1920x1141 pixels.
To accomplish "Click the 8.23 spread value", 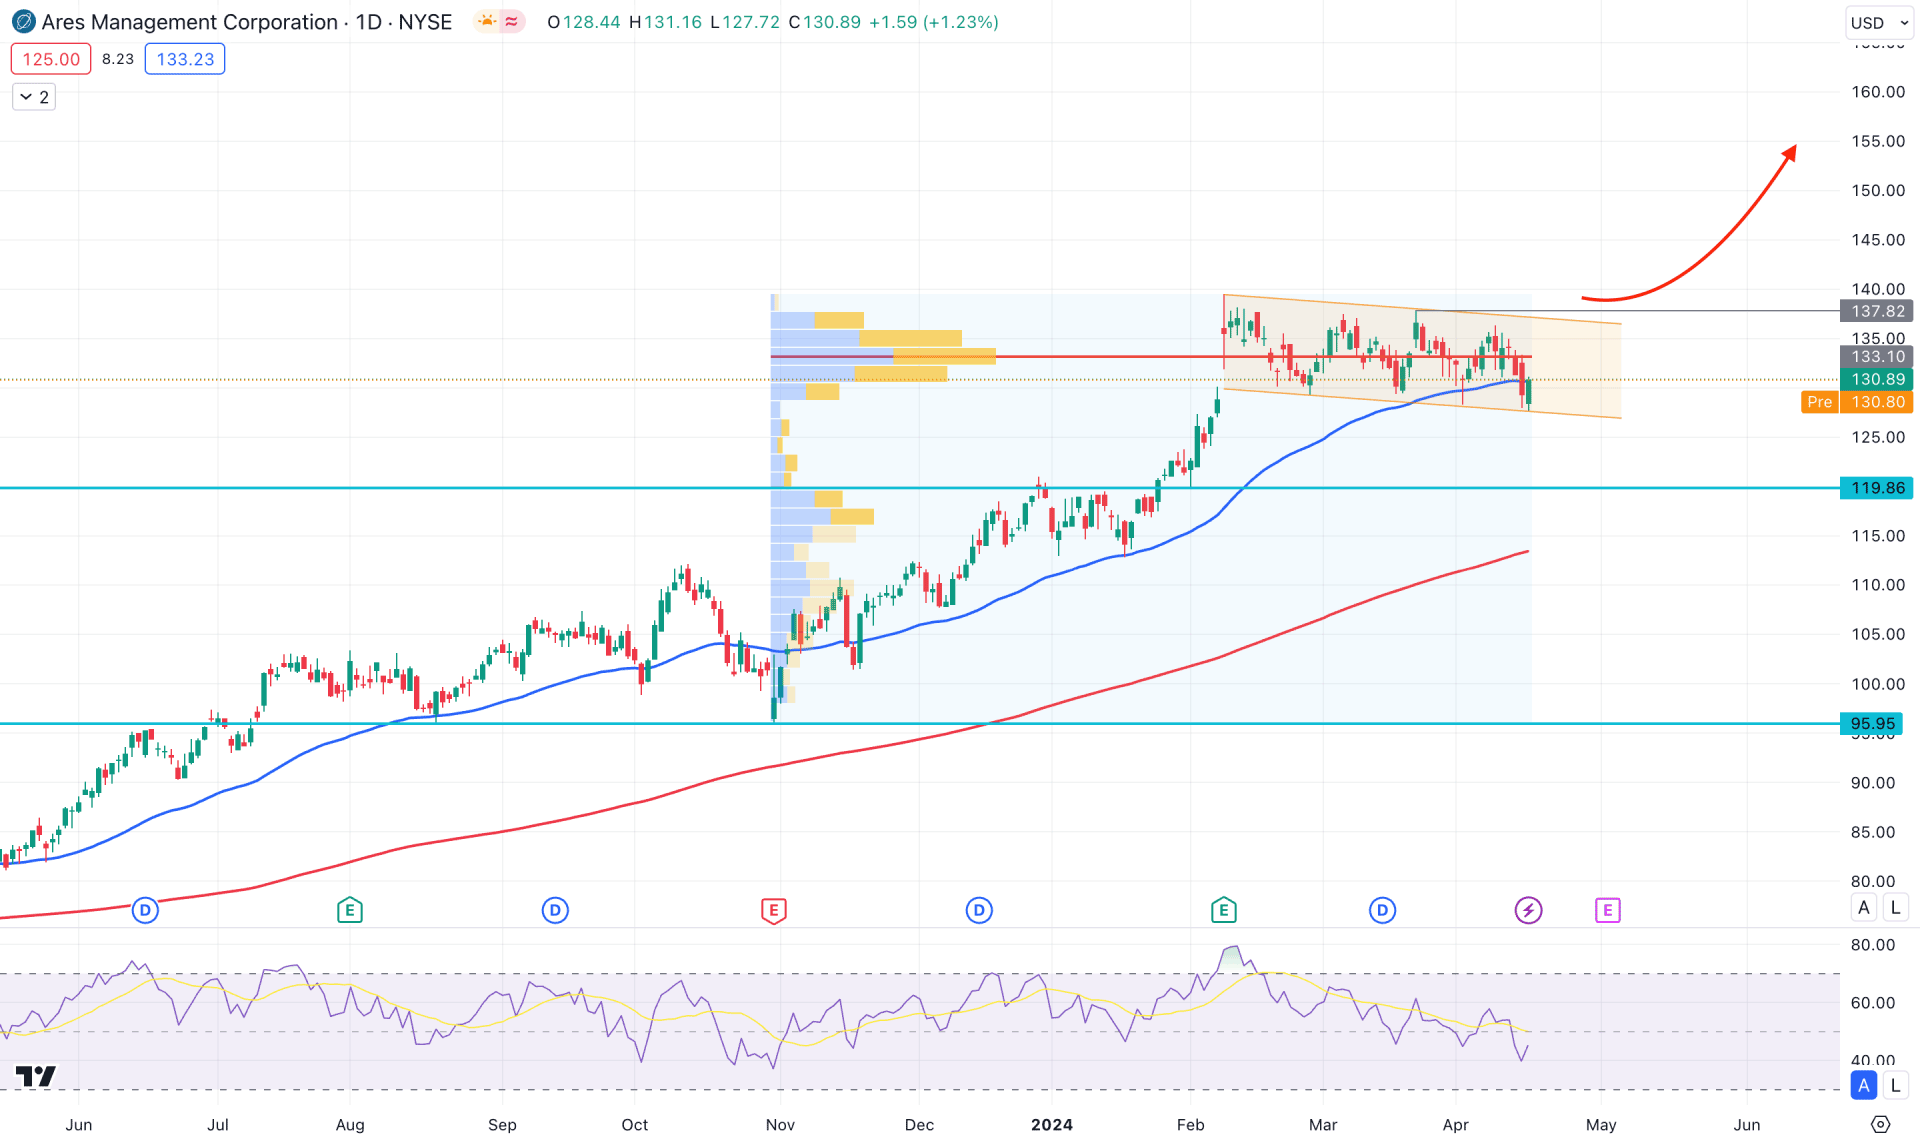I will click(x=118, y=59).
